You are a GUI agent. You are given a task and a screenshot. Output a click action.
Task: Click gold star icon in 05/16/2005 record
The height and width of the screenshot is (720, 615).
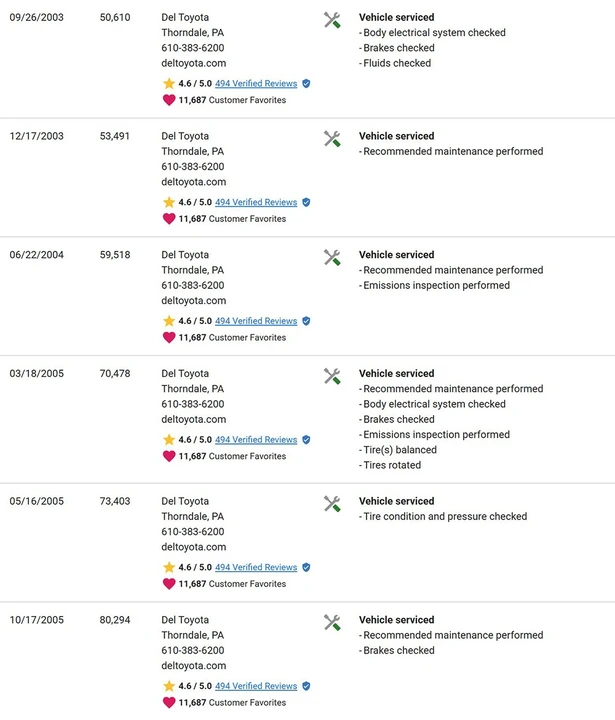[169, 567]
